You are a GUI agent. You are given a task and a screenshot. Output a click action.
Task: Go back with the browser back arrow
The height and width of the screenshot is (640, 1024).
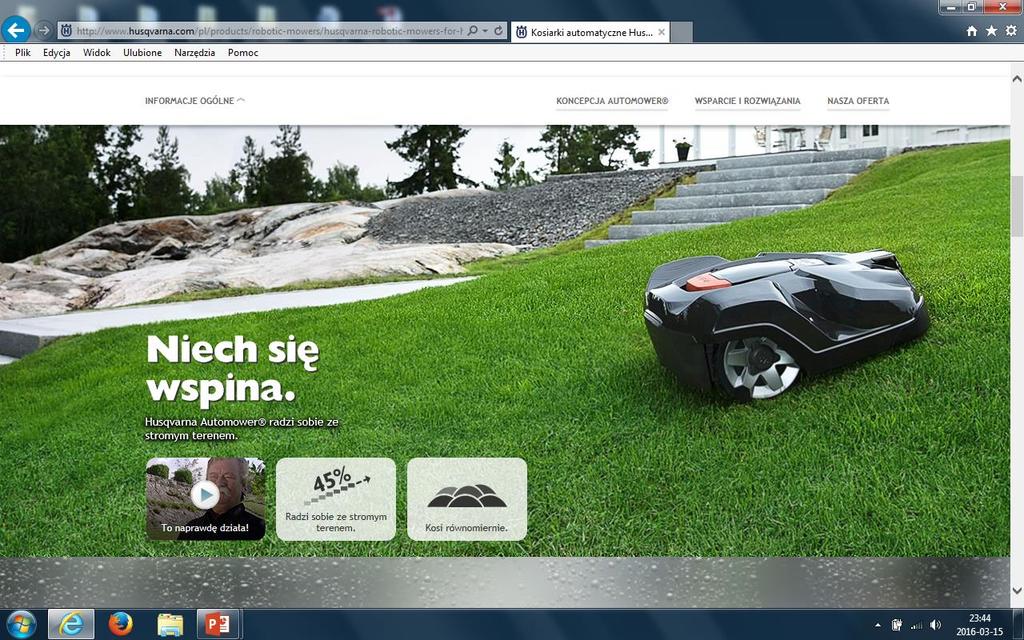click(16, 29)
